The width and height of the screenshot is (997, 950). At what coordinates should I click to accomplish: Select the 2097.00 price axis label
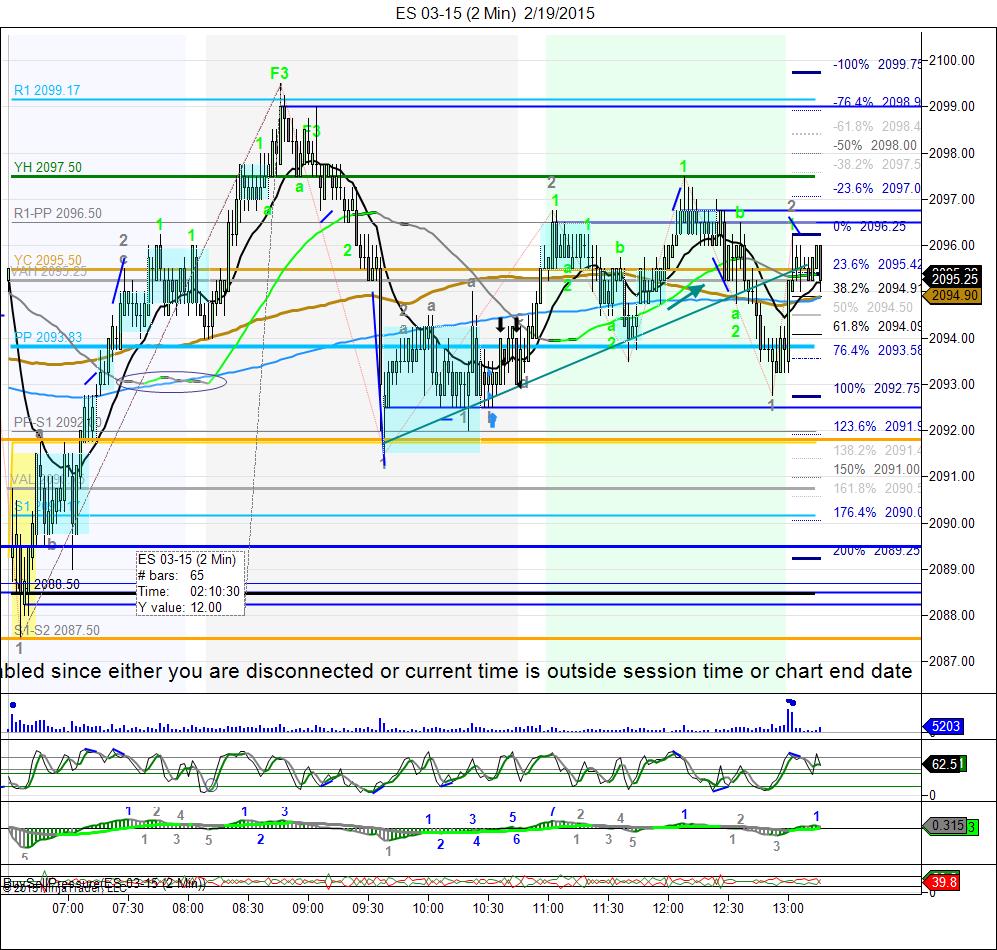tap(952, 199)
